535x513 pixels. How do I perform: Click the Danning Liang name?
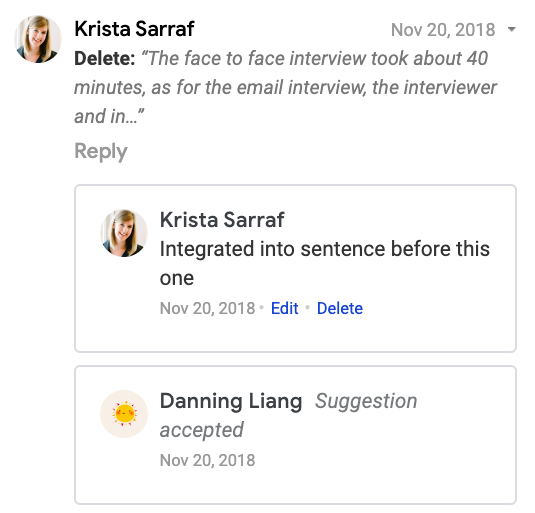231,401
